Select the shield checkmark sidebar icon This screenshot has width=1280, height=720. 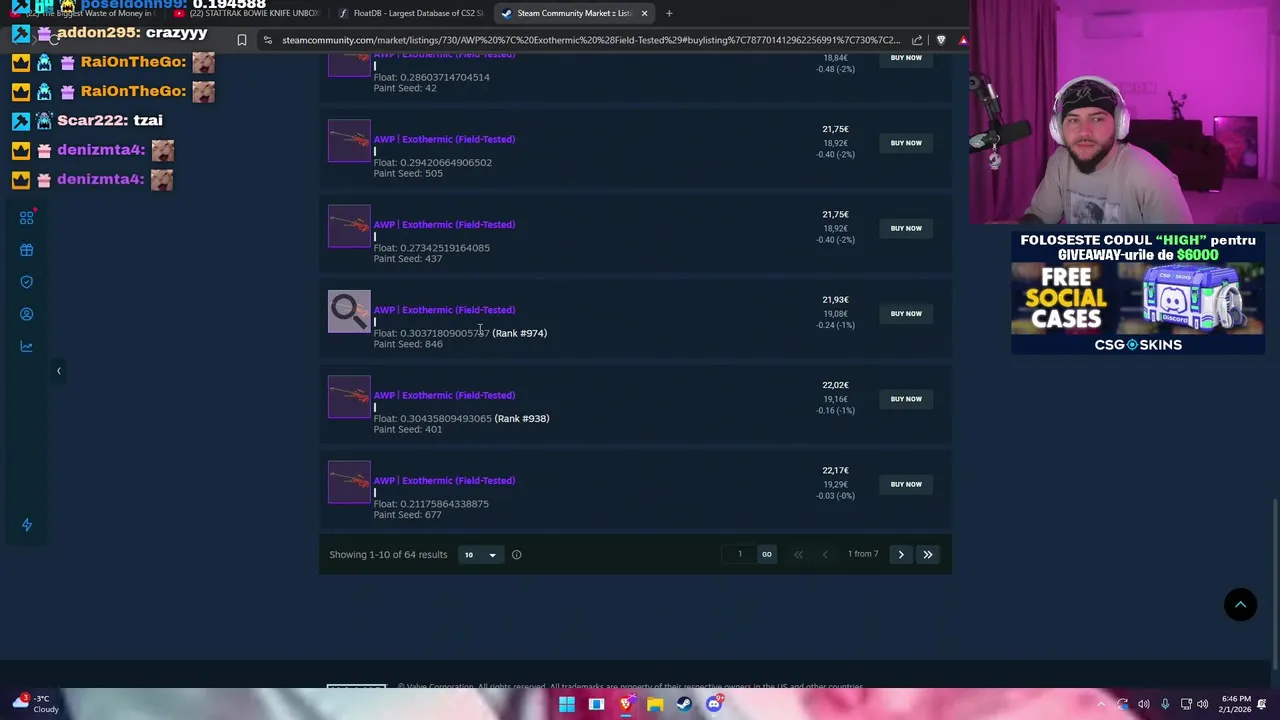pyautogui.click(x=27, y=282)
